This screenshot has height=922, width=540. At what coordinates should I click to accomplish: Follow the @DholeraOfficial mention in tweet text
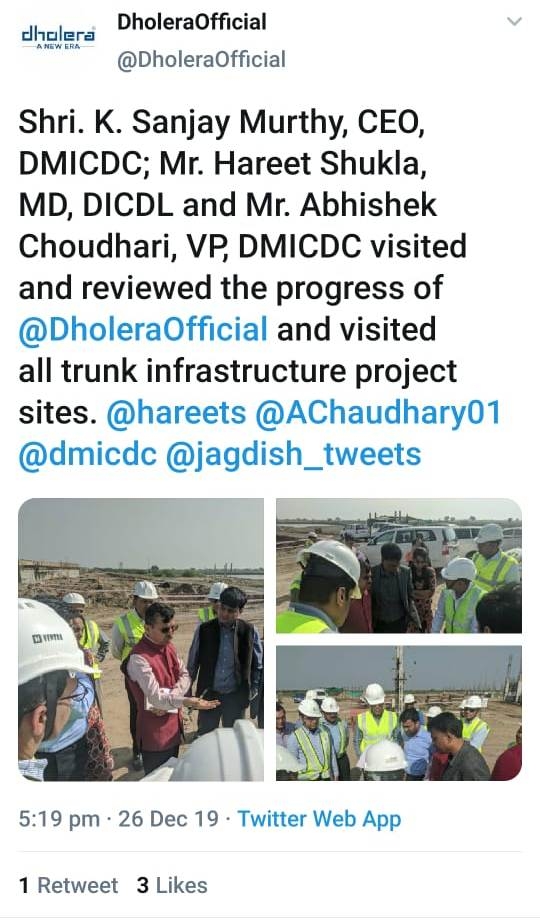(143, 329)
